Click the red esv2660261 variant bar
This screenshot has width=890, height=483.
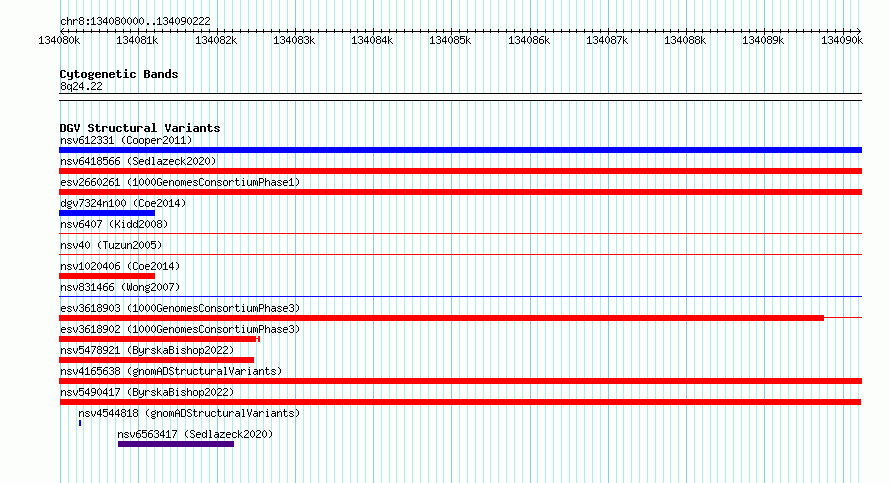[x=460, y=192]
